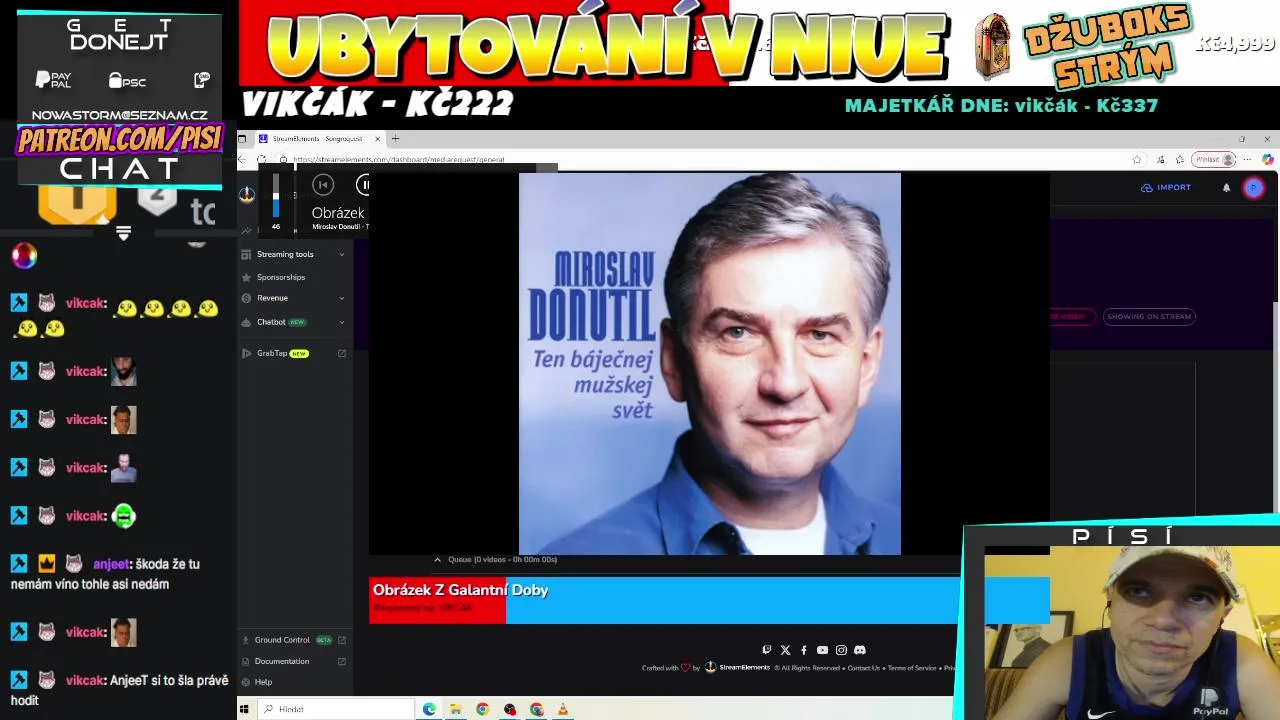
Task: Open Help link in sidebar
Action: coord(263,682)
